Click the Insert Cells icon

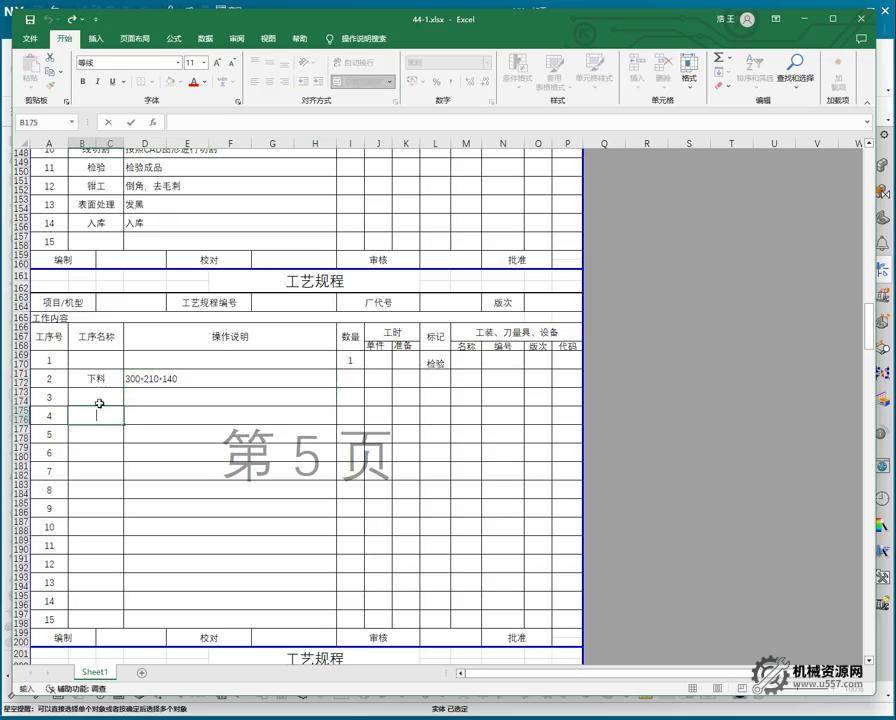click(634, 65)
